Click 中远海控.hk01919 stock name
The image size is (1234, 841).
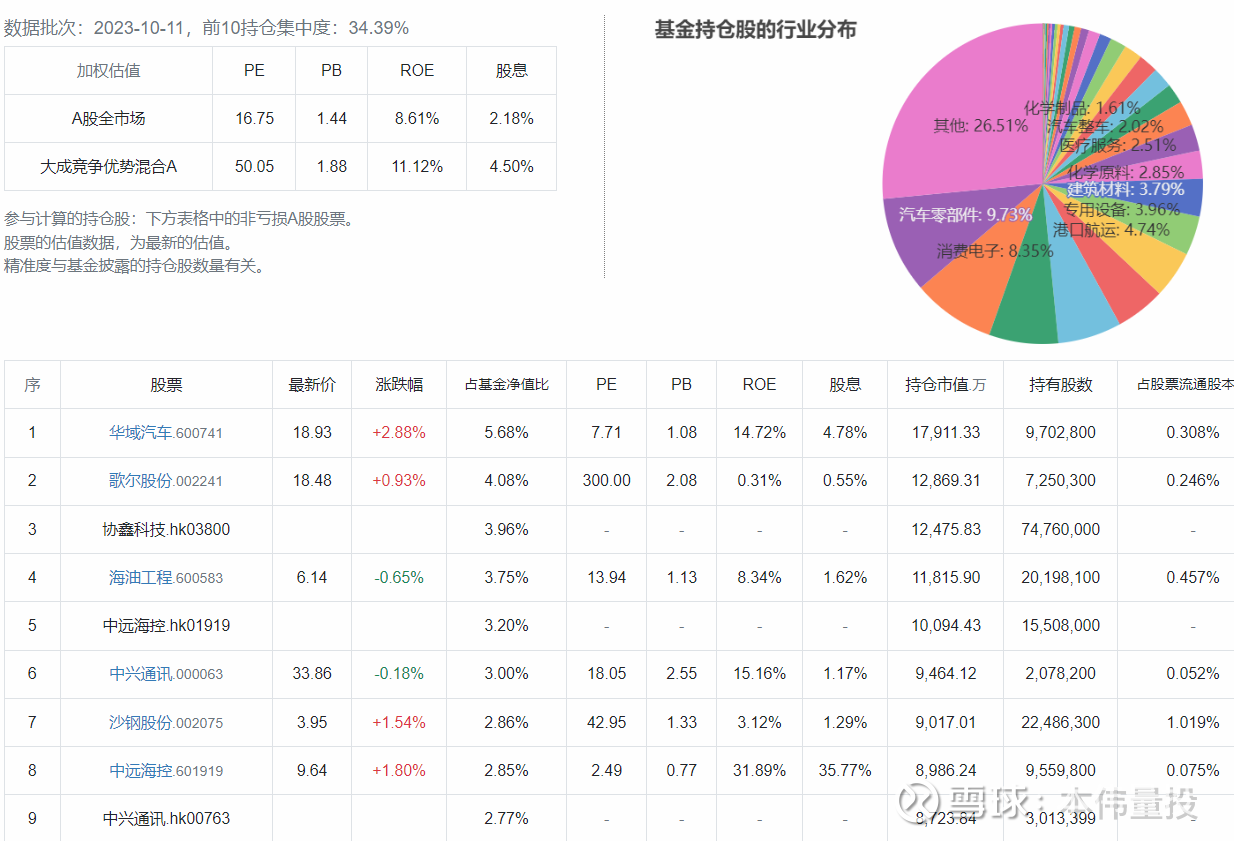click(x=166, y=626)
